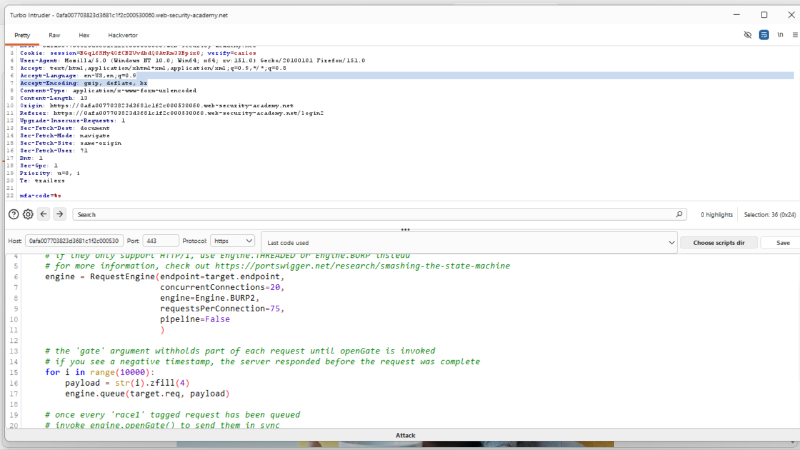This screenshot has height=450, width=800.
Task: Open the Hackvertor tab
Action: tap(122, 35)
